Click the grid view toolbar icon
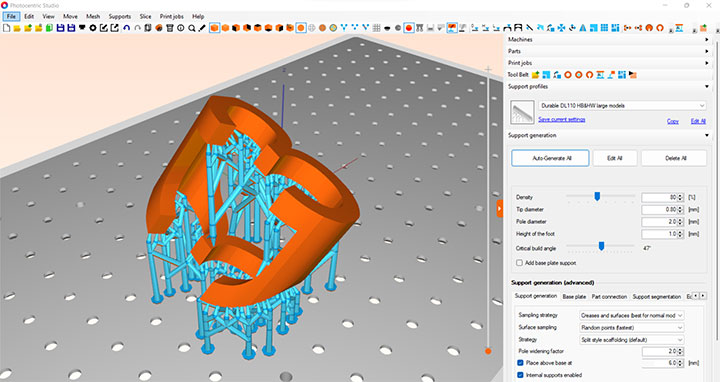 (377, 28)
